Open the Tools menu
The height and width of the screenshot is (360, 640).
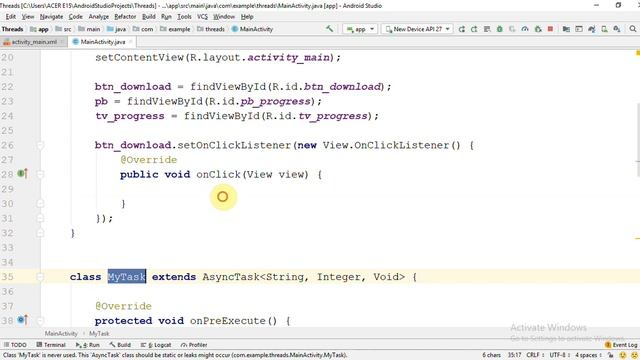(184, 17)
